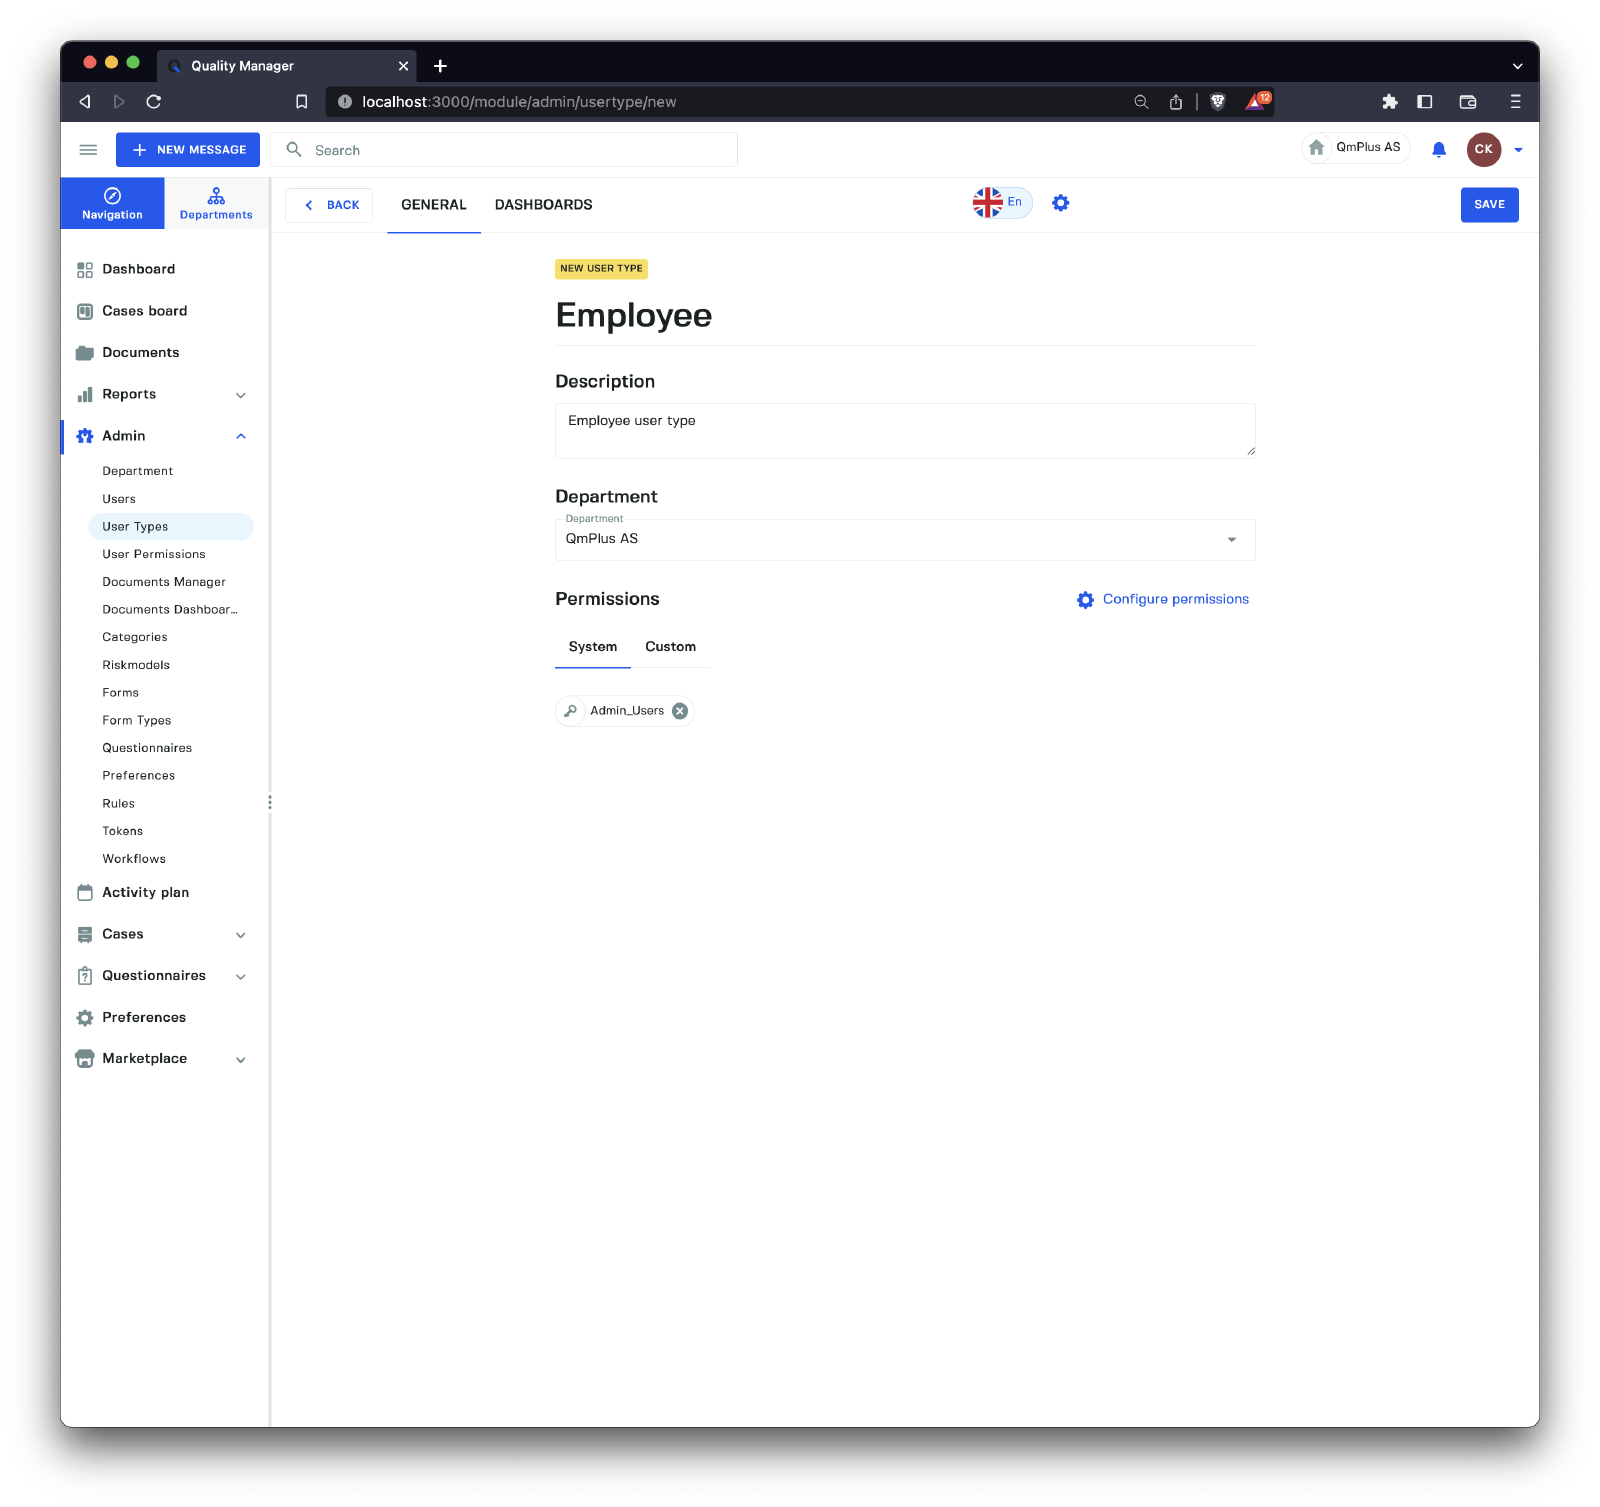
Task: Click the Configure permissions link
Action: (1174, 599)
